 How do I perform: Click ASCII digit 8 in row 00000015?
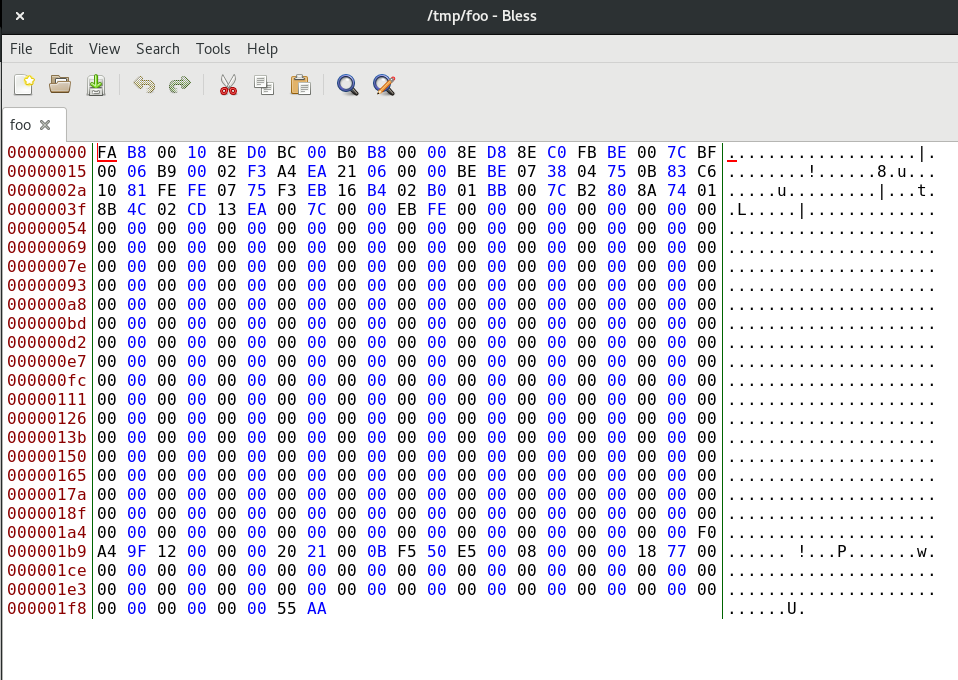pyautogui.click(x=882, y=171)
